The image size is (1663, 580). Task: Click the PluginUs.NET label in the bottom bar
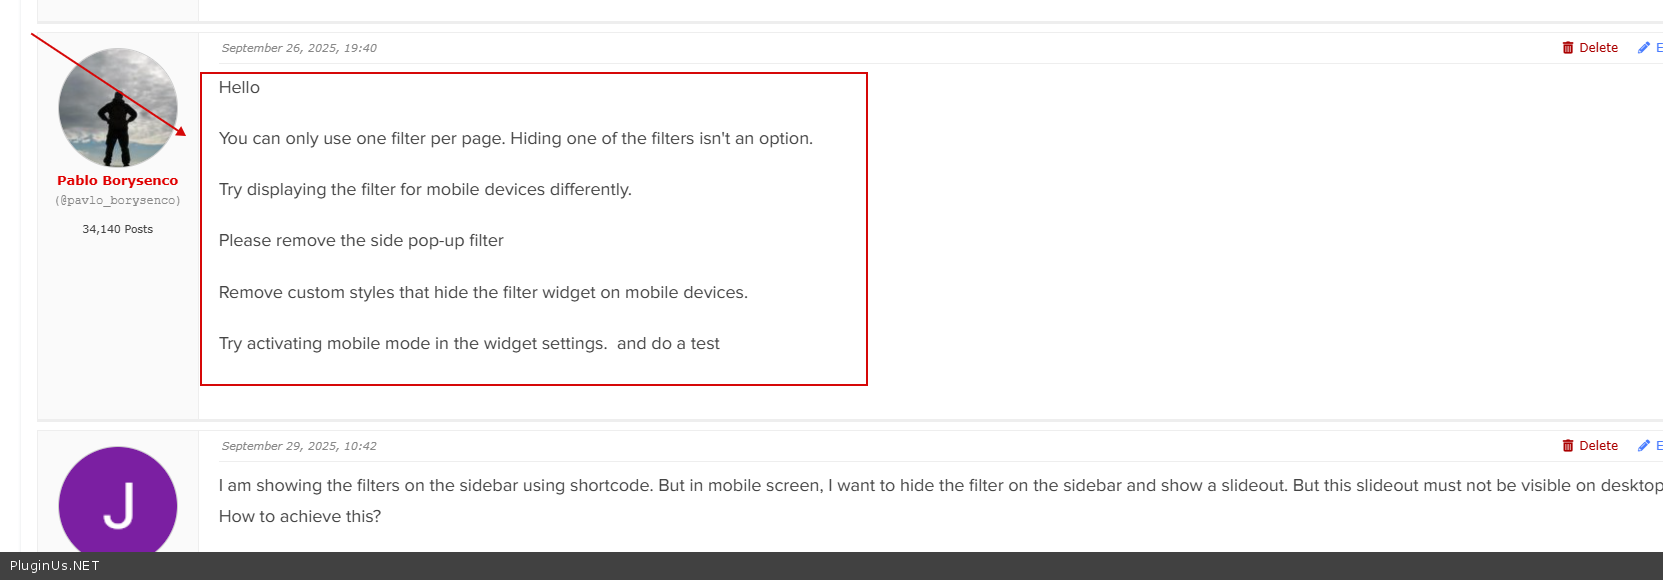click(55, 566)
